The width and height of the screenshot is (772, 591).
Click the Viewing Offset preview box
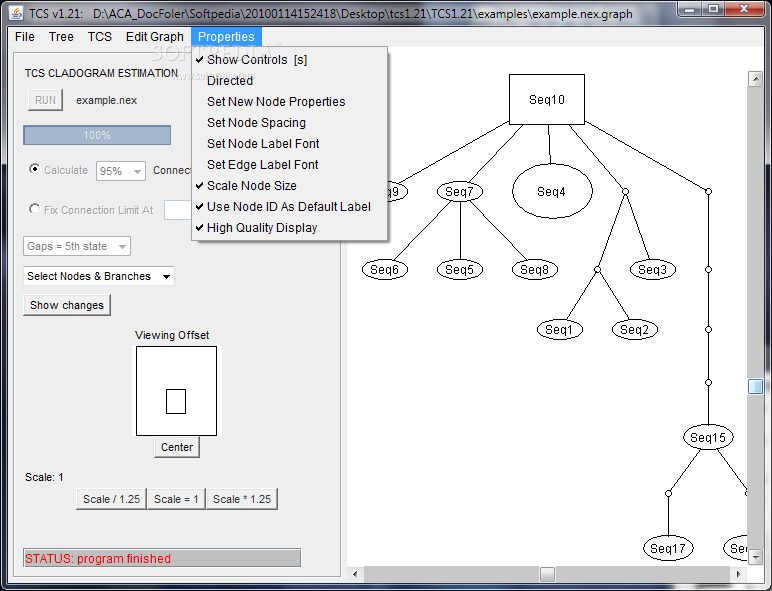pos(176,391)
